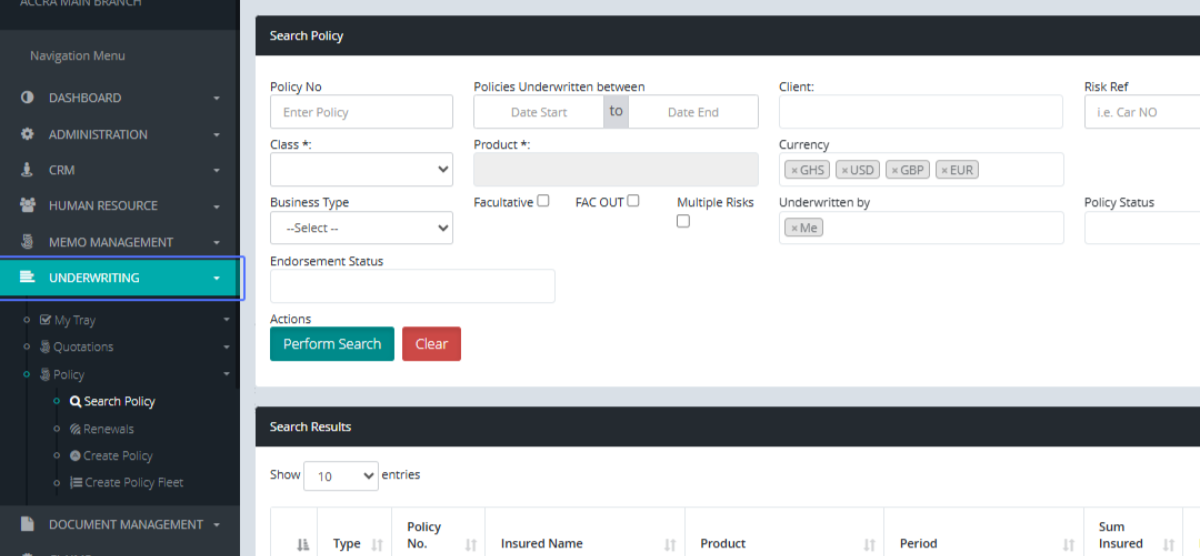Change the show entries count dropdown

coord(340,476)
